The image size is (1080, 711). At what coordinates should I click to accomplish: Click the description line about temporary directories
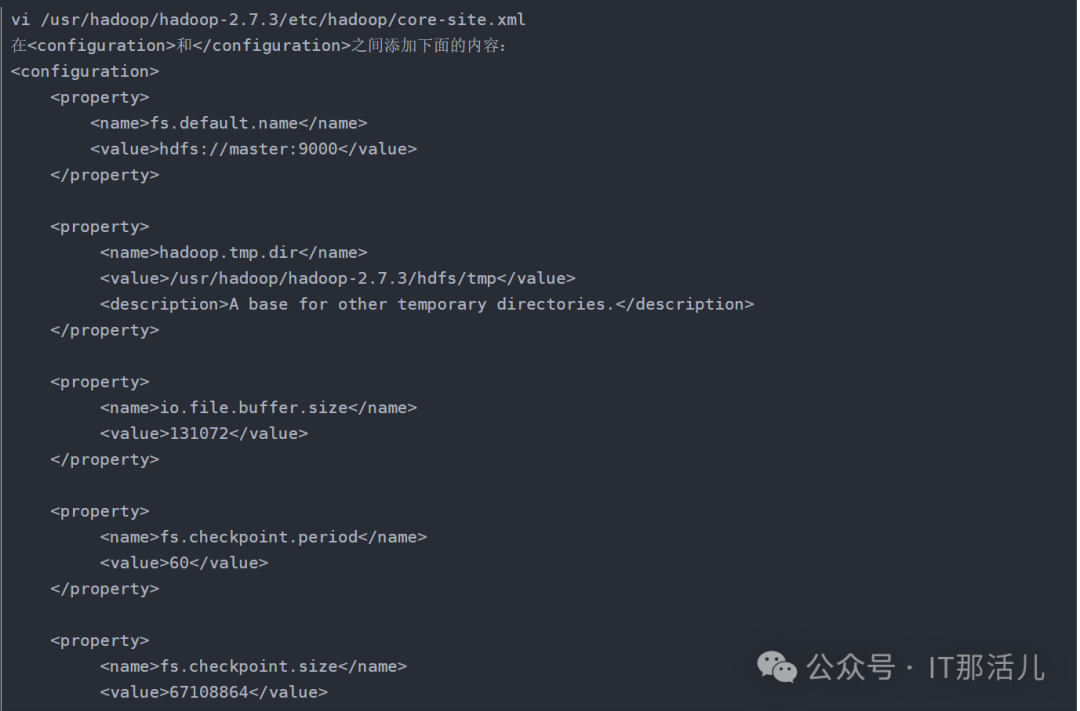[427, 304]
